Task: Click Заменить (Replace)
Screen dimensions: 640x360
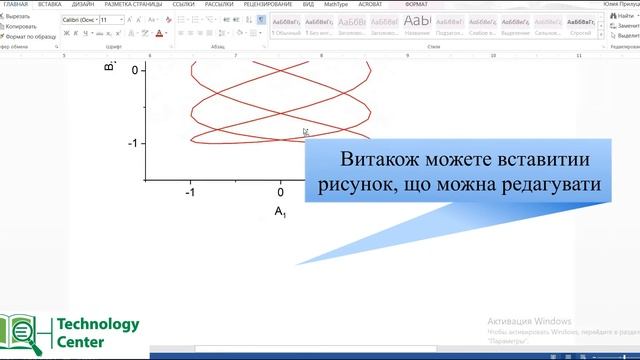Action: point(624,26)
